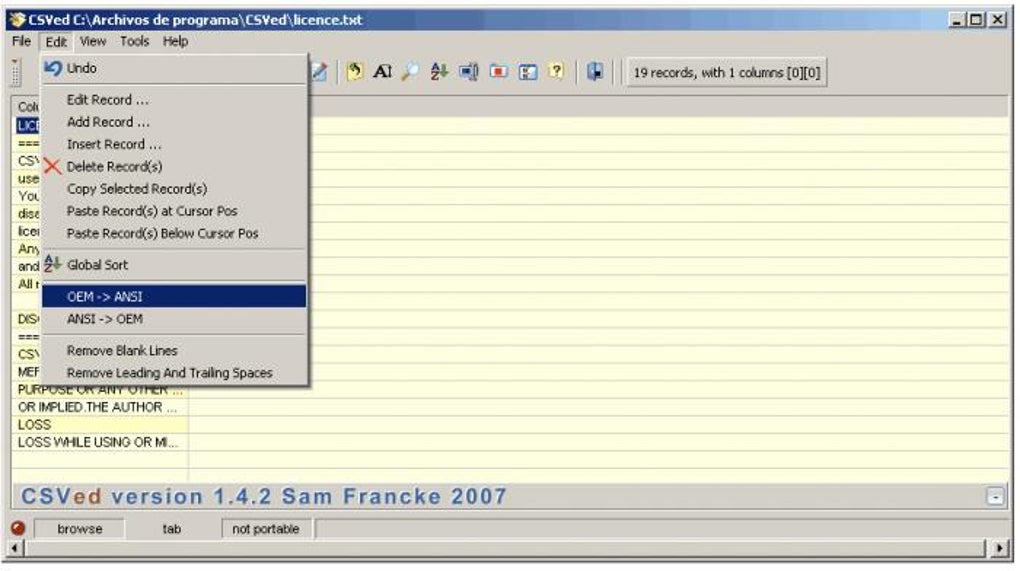Click the CSVed version banner text
1020x571 pixels.
tap(263, 496)
